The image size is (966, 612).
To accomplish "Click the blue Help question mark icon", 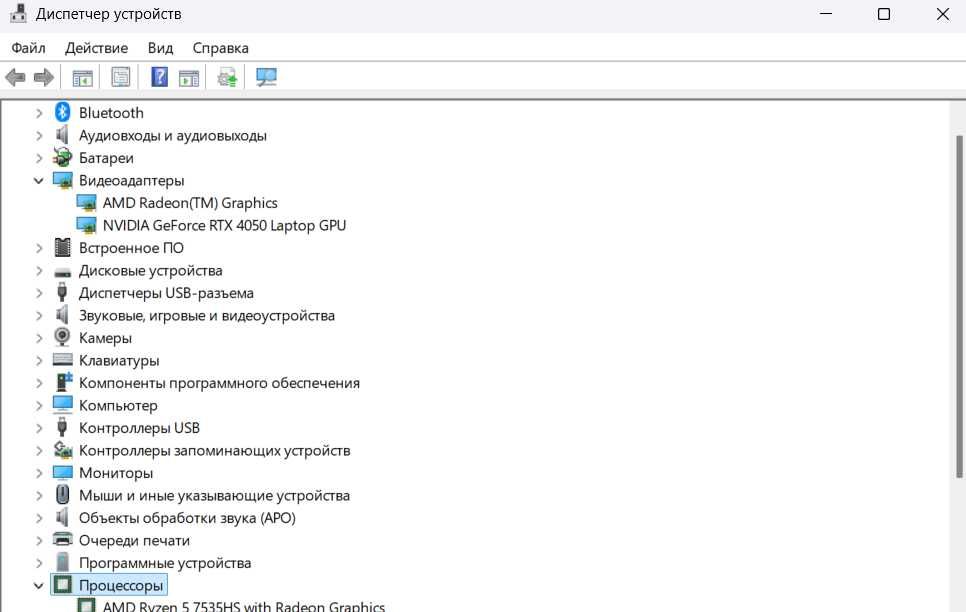I will click(160, 77).
